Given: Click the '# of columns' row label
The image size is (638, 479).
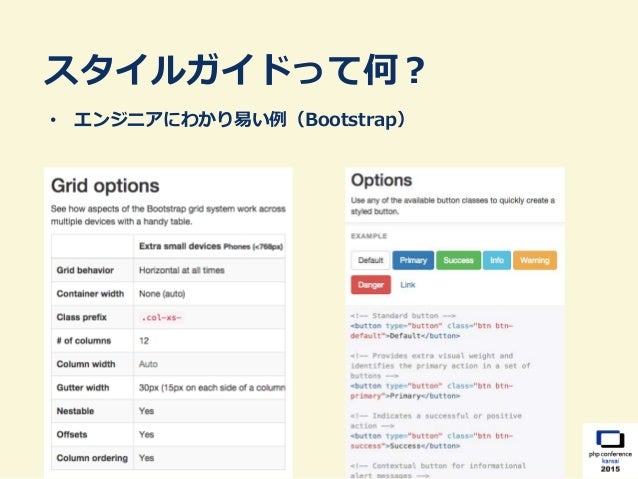Looking at the screenshot, I should point(84,341).
